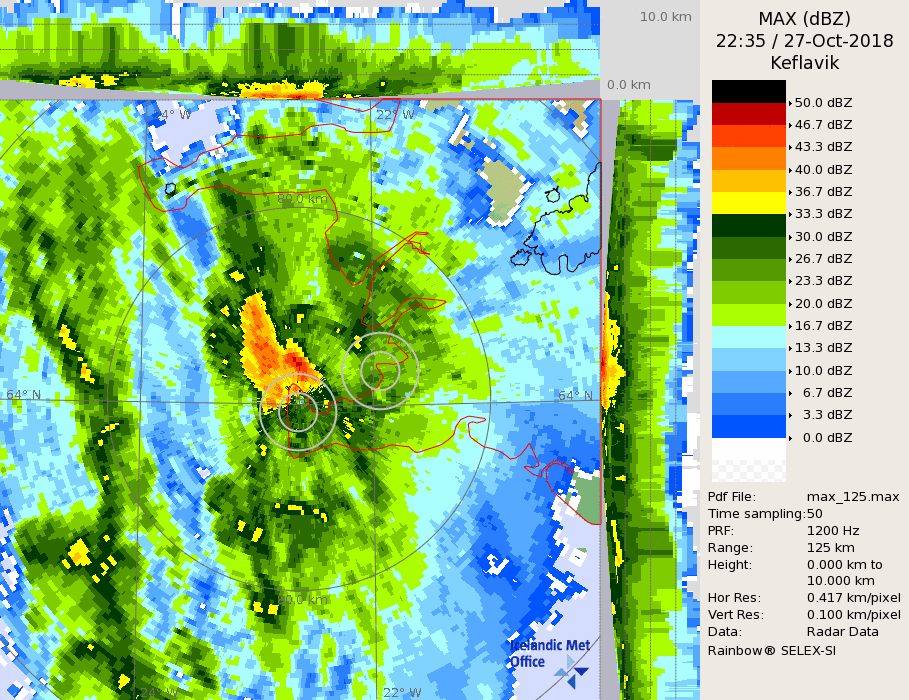Click the 125 km Range value
909x700 pixels.
coord(828,548)
